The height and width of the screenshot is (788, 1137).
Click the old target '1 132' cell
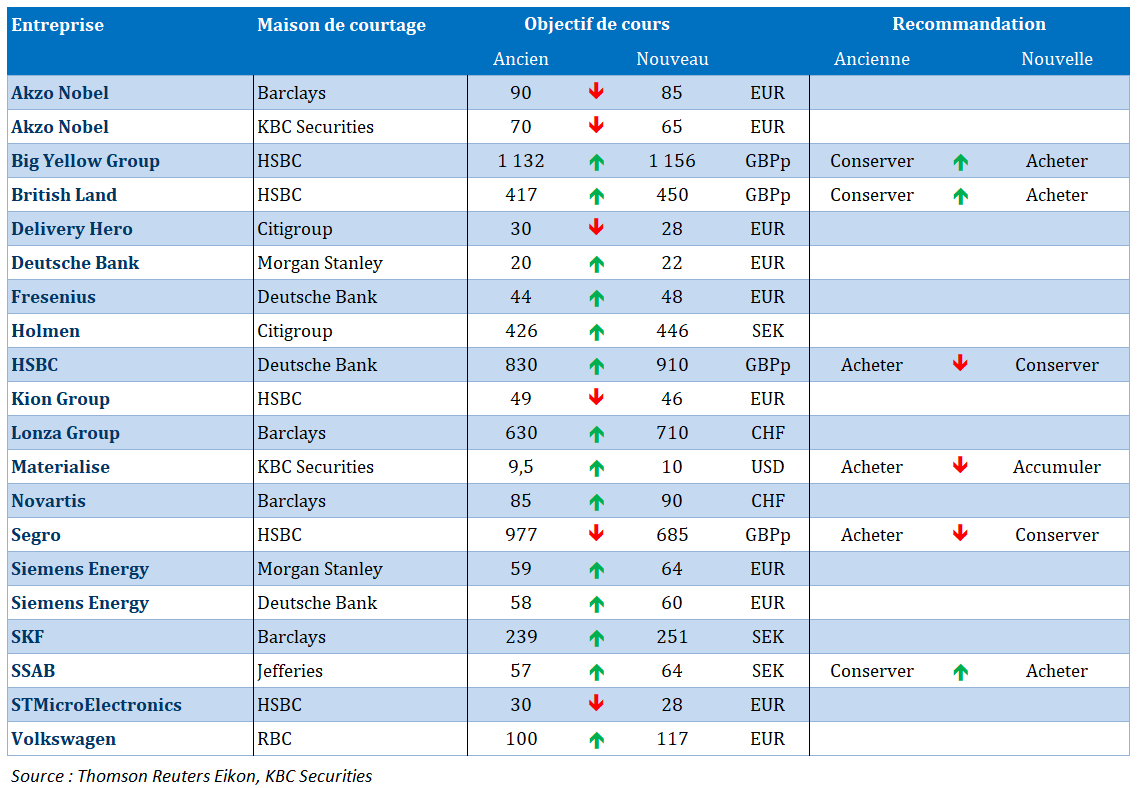click(x=521, y=161)
